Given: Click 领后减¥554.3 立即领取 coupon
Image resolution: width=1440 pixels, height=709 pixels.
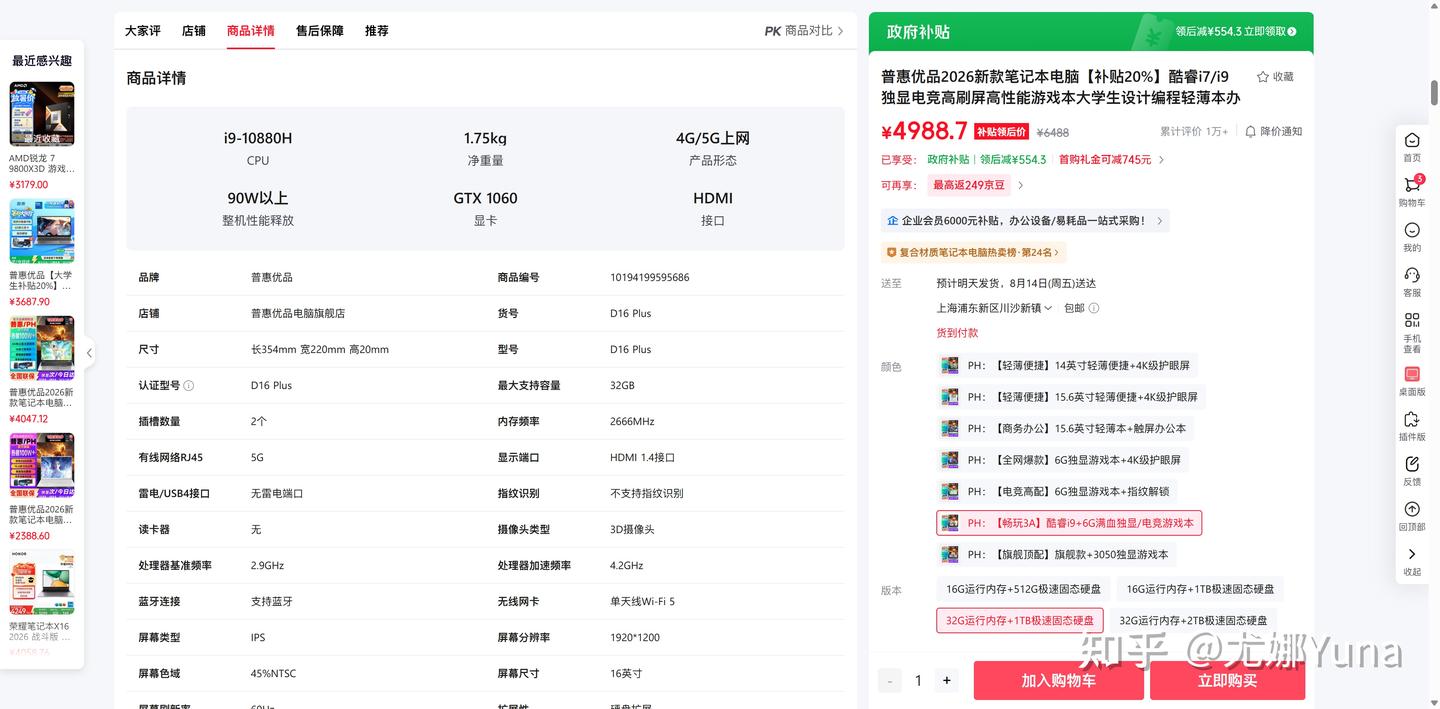Looking at the screenshot, I should click(1236, 31).
